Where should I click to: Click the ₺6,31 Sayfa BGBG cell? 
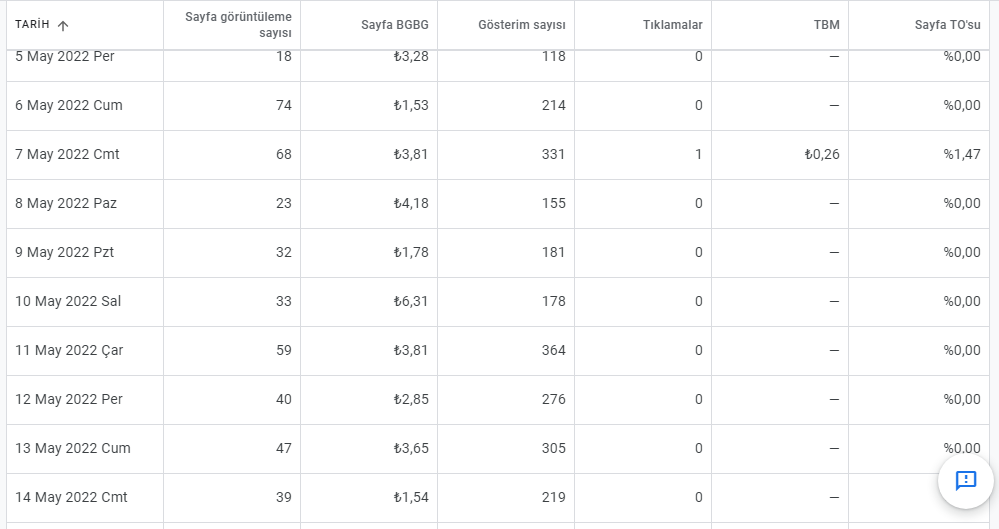point(411,301)
